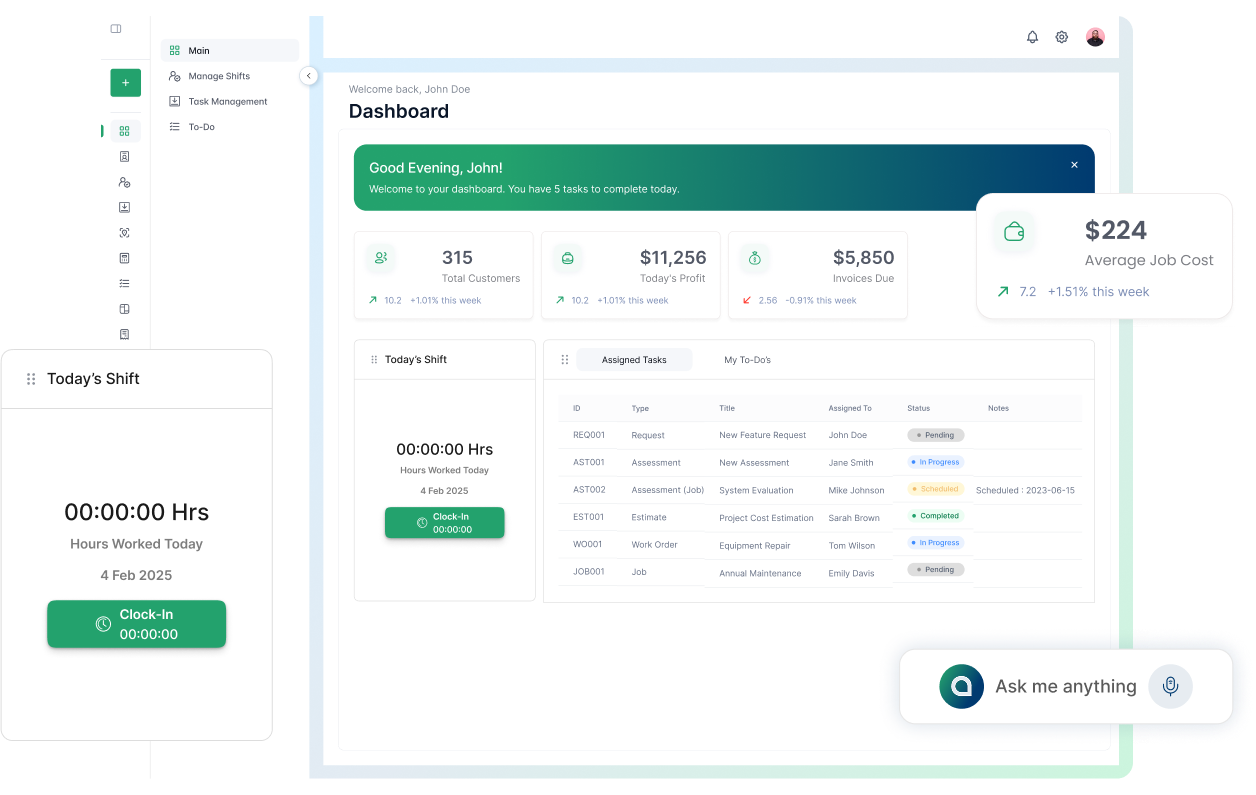Open Manage Shifts from the menu
1256x795 pixels.
click(x=219, y=75)
